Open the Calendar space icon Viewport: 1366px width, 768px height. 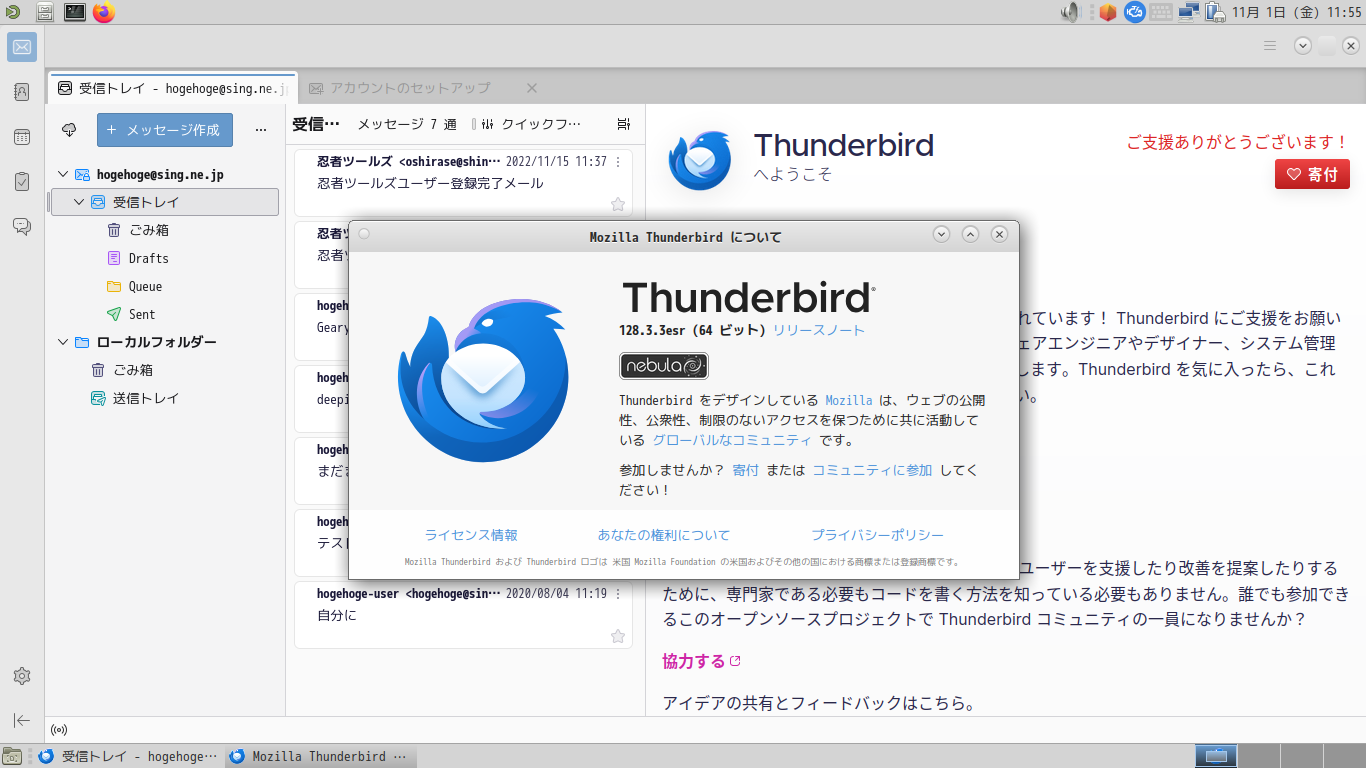22,137
